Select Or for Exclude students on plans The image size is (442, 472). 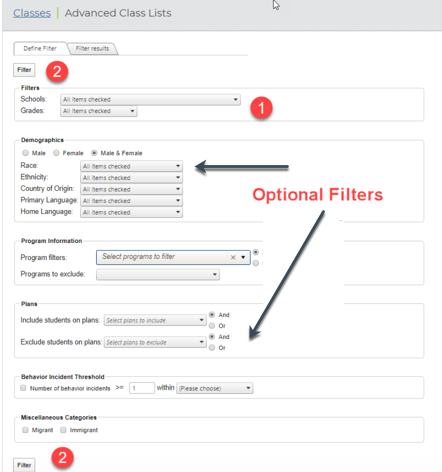pos(212,348)
